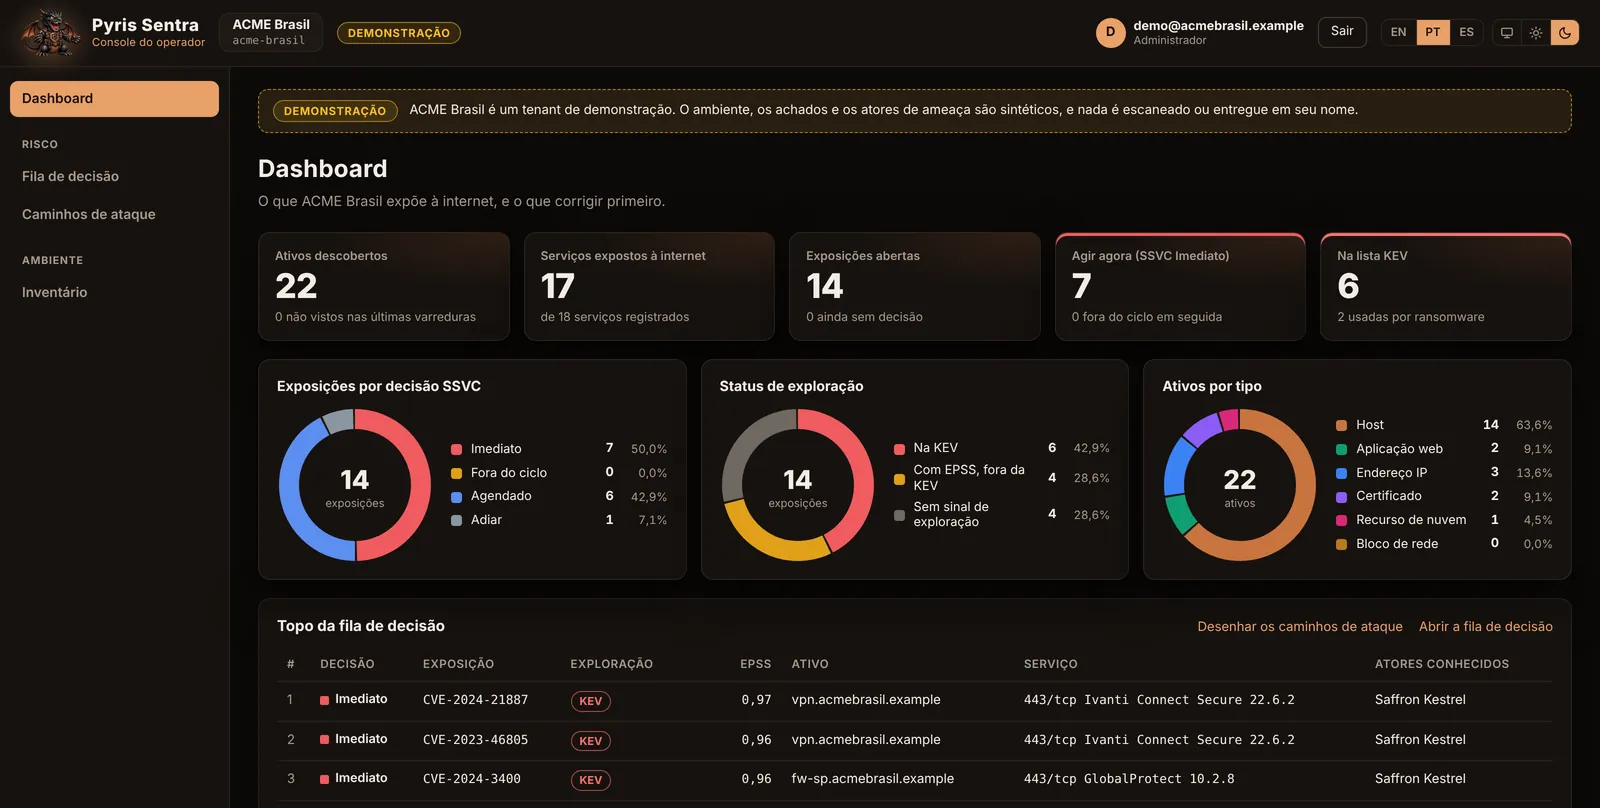1600x808 pixels.
Task: Click KEV badge for CVE-2024-21887
Action: click(x=591, y=702)
